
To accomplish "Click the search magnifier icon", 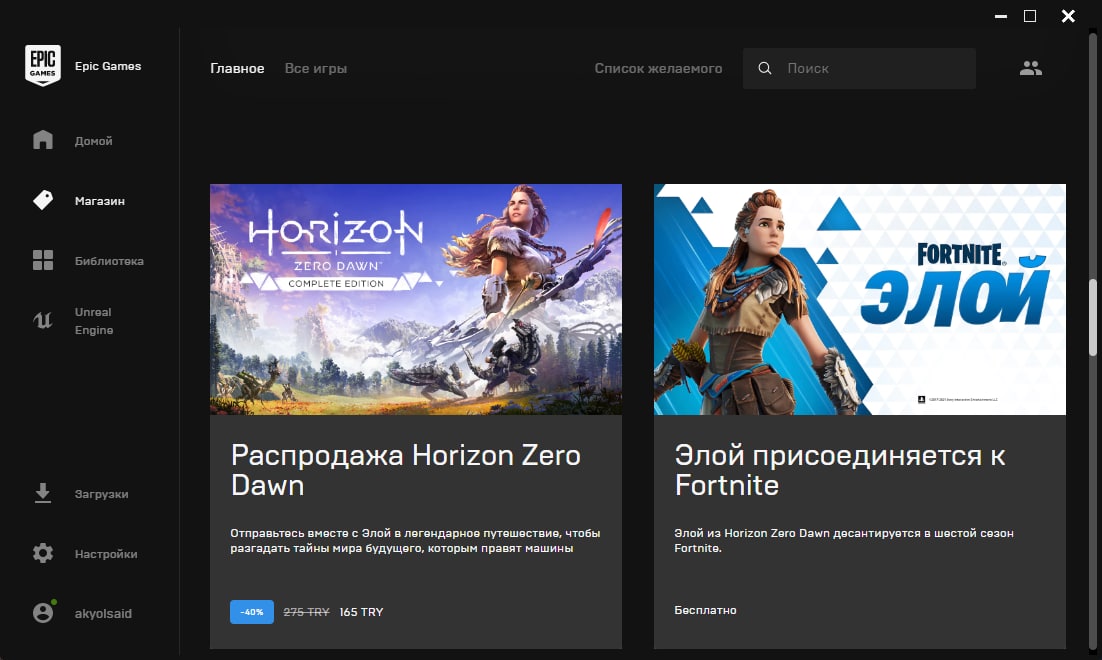I will [765, 68].
